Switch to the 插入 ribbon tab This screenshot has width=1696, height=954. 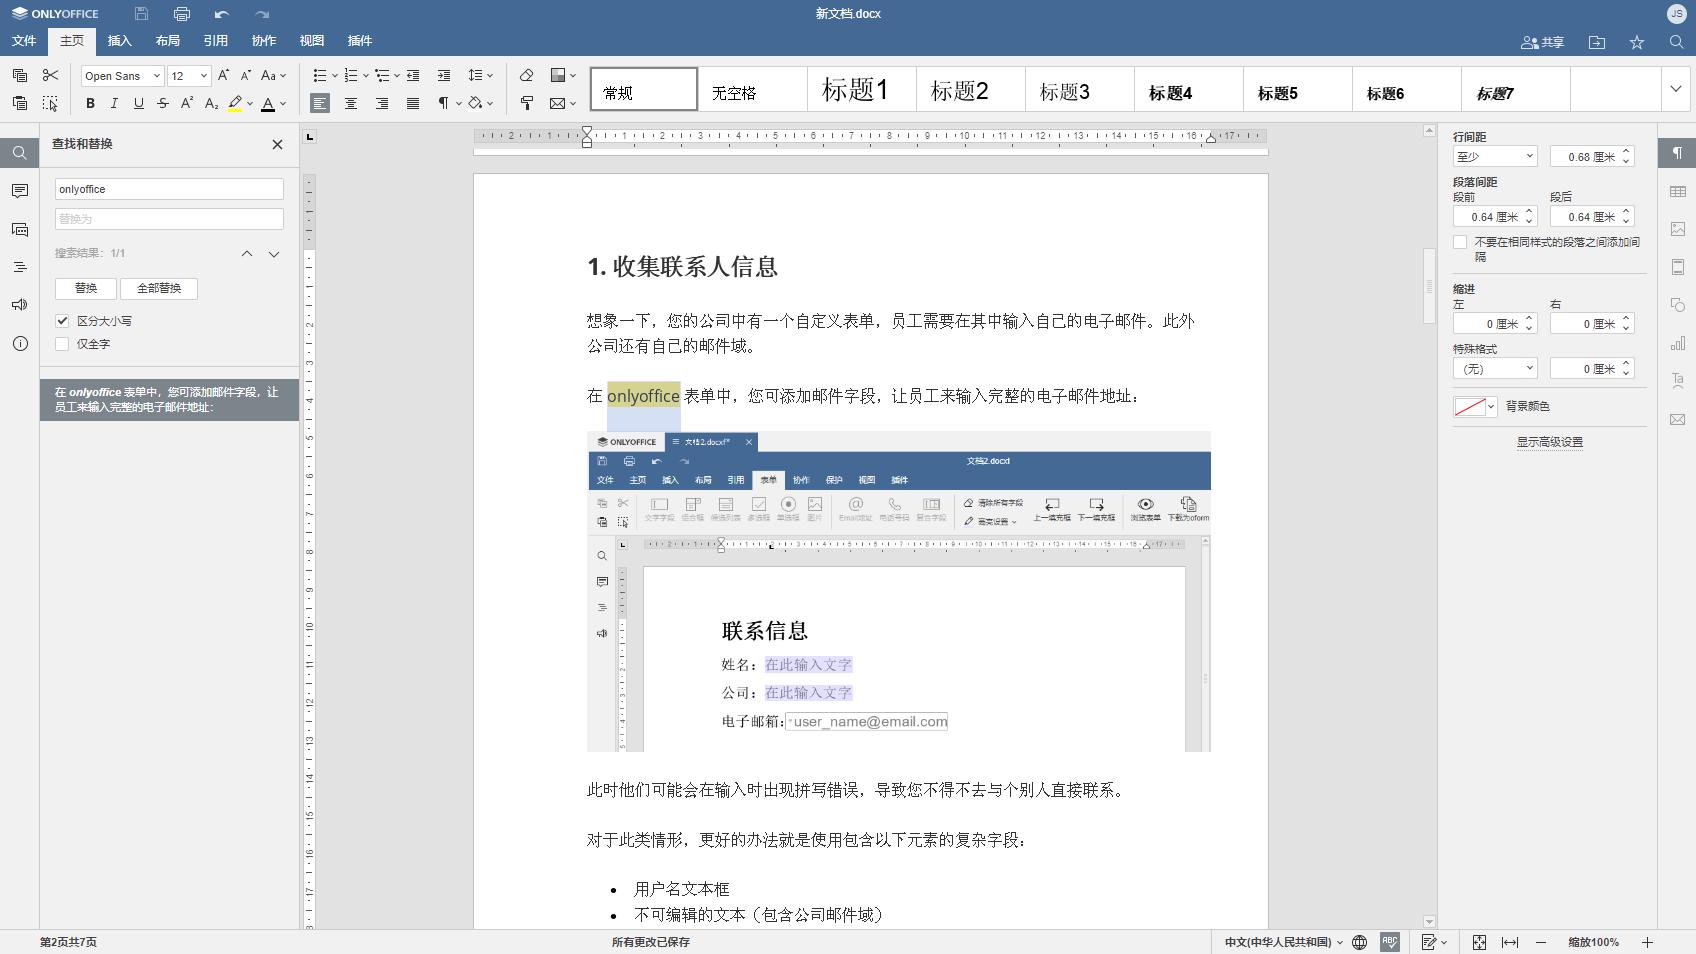(119, 41)
